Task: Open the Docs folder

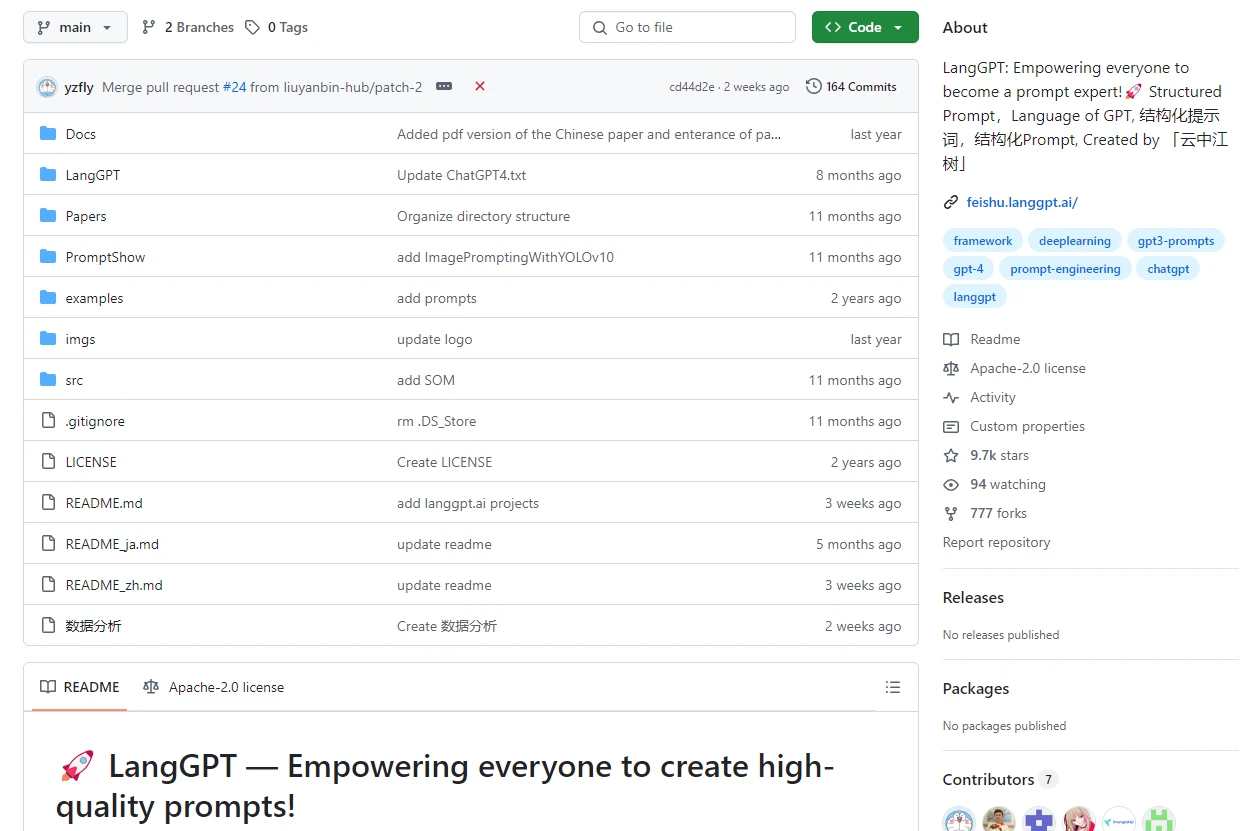Action: click(x=80, y=134)
